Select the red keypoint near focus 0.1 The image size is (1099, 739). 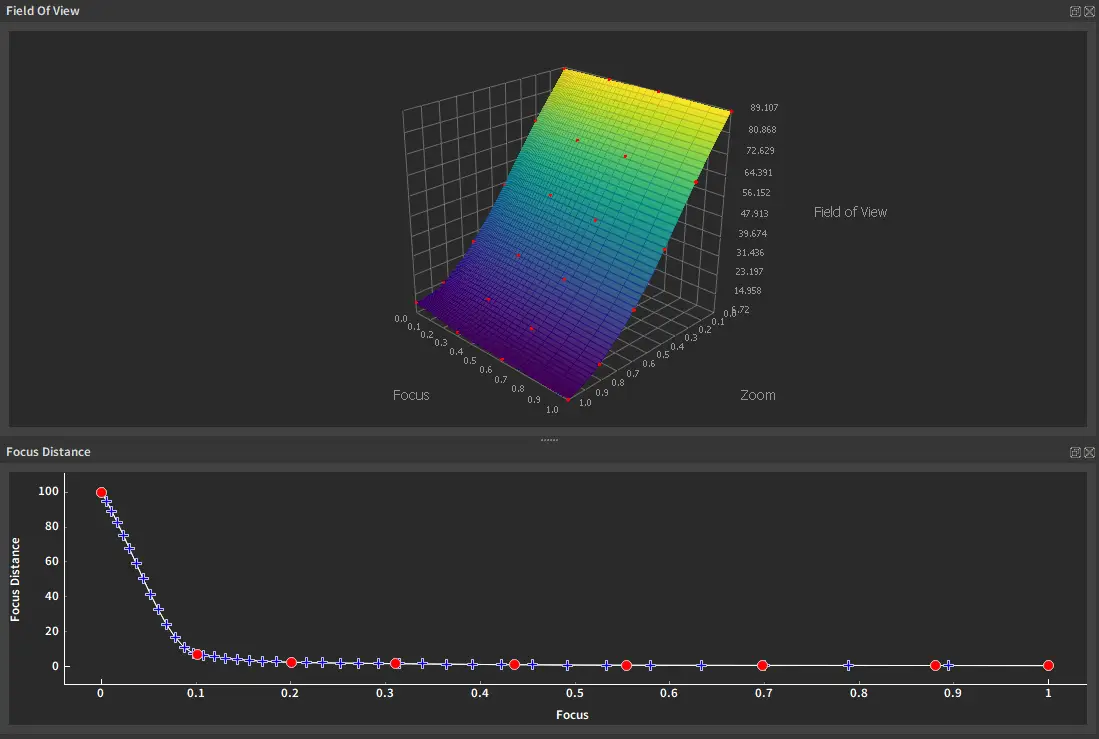click(197, 654)
